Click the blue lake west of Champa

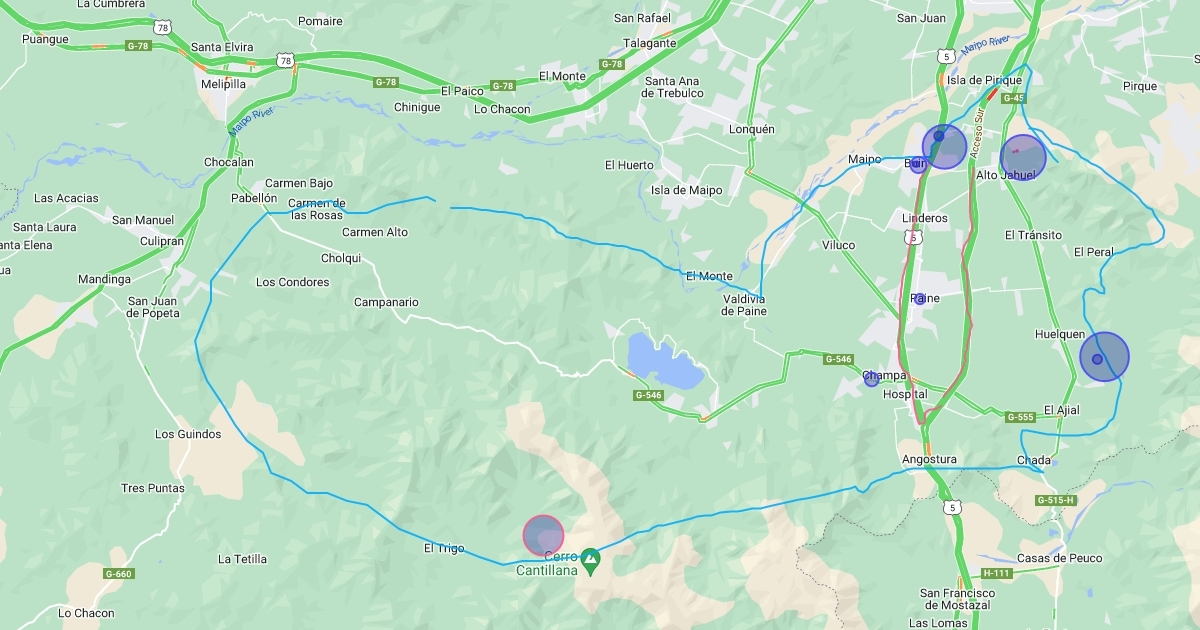pos(664,361)
